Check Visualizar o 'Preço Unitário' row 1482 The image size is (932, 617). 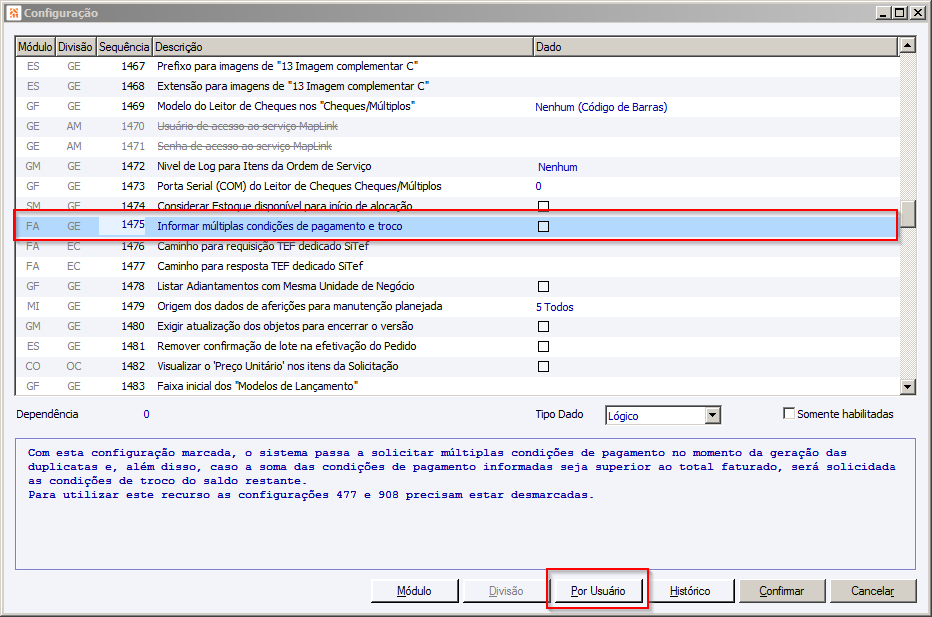click(543, 367)
